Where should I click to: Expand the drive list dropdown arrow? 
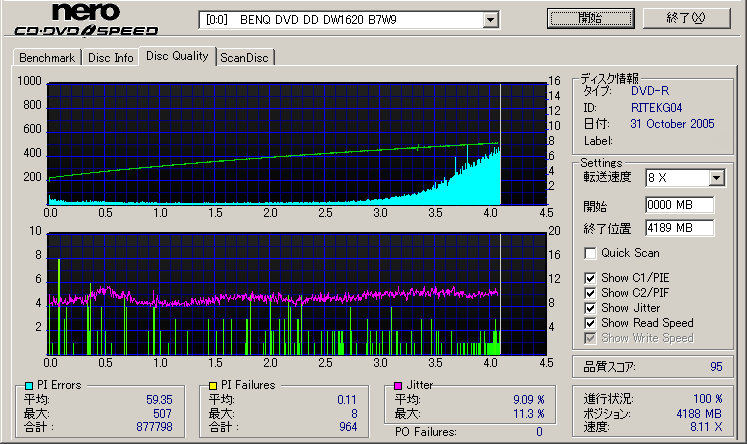point(490,20)
